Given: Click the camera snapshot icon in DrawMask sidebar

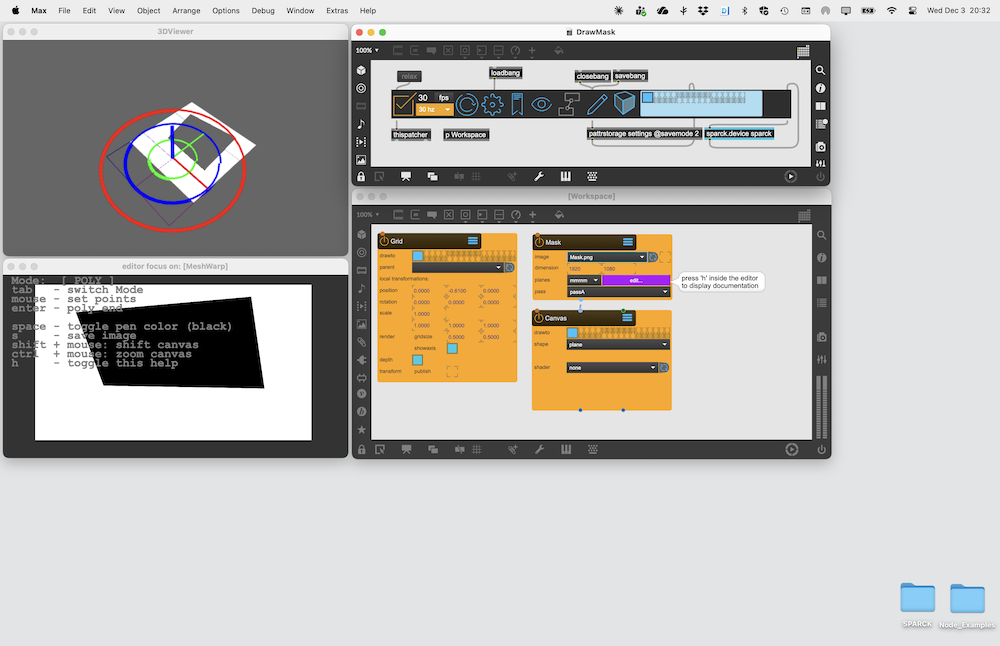Looking at the screenshot, I should 821,147.
